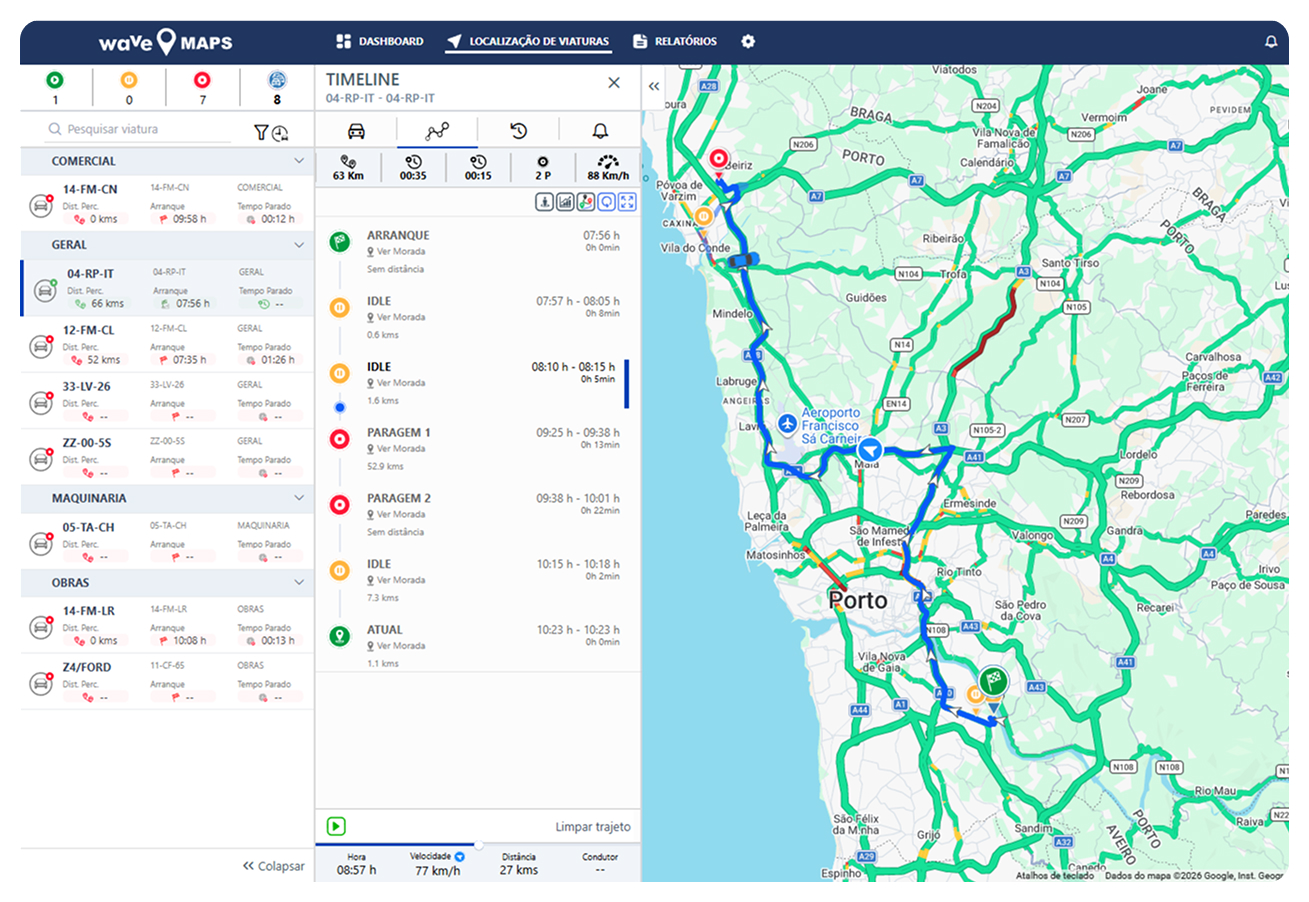Toggle the green moving vehicles status filter
The width and height of the screenshot is (1309, 902).
[x=55, y=81]
